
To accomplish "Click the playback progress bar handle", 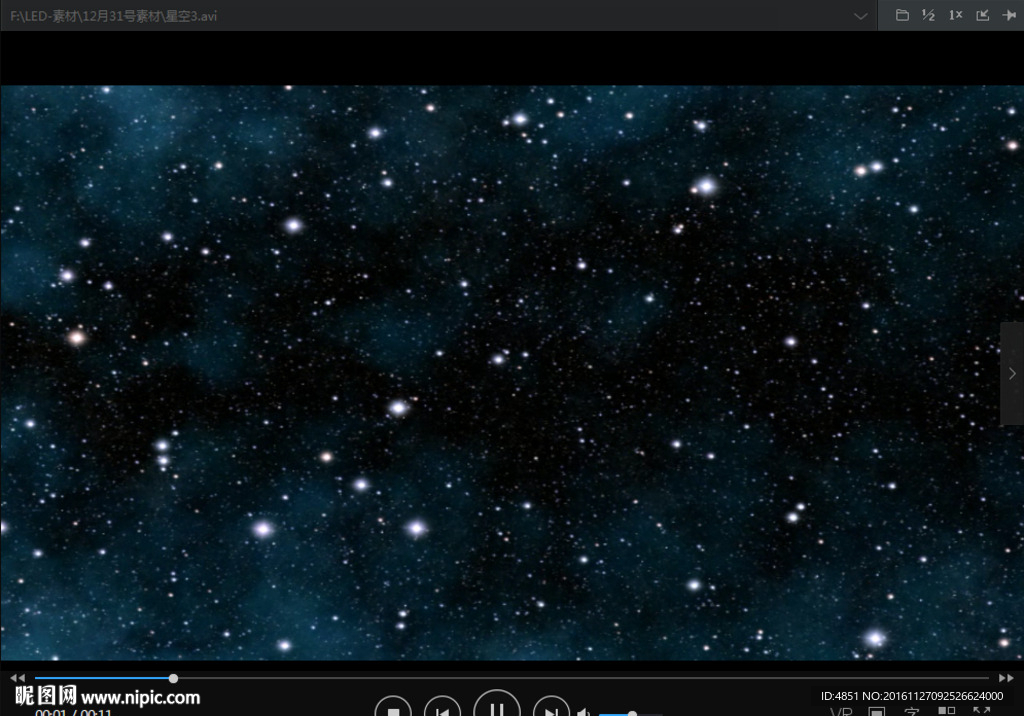I will click(x=173, y=678).
